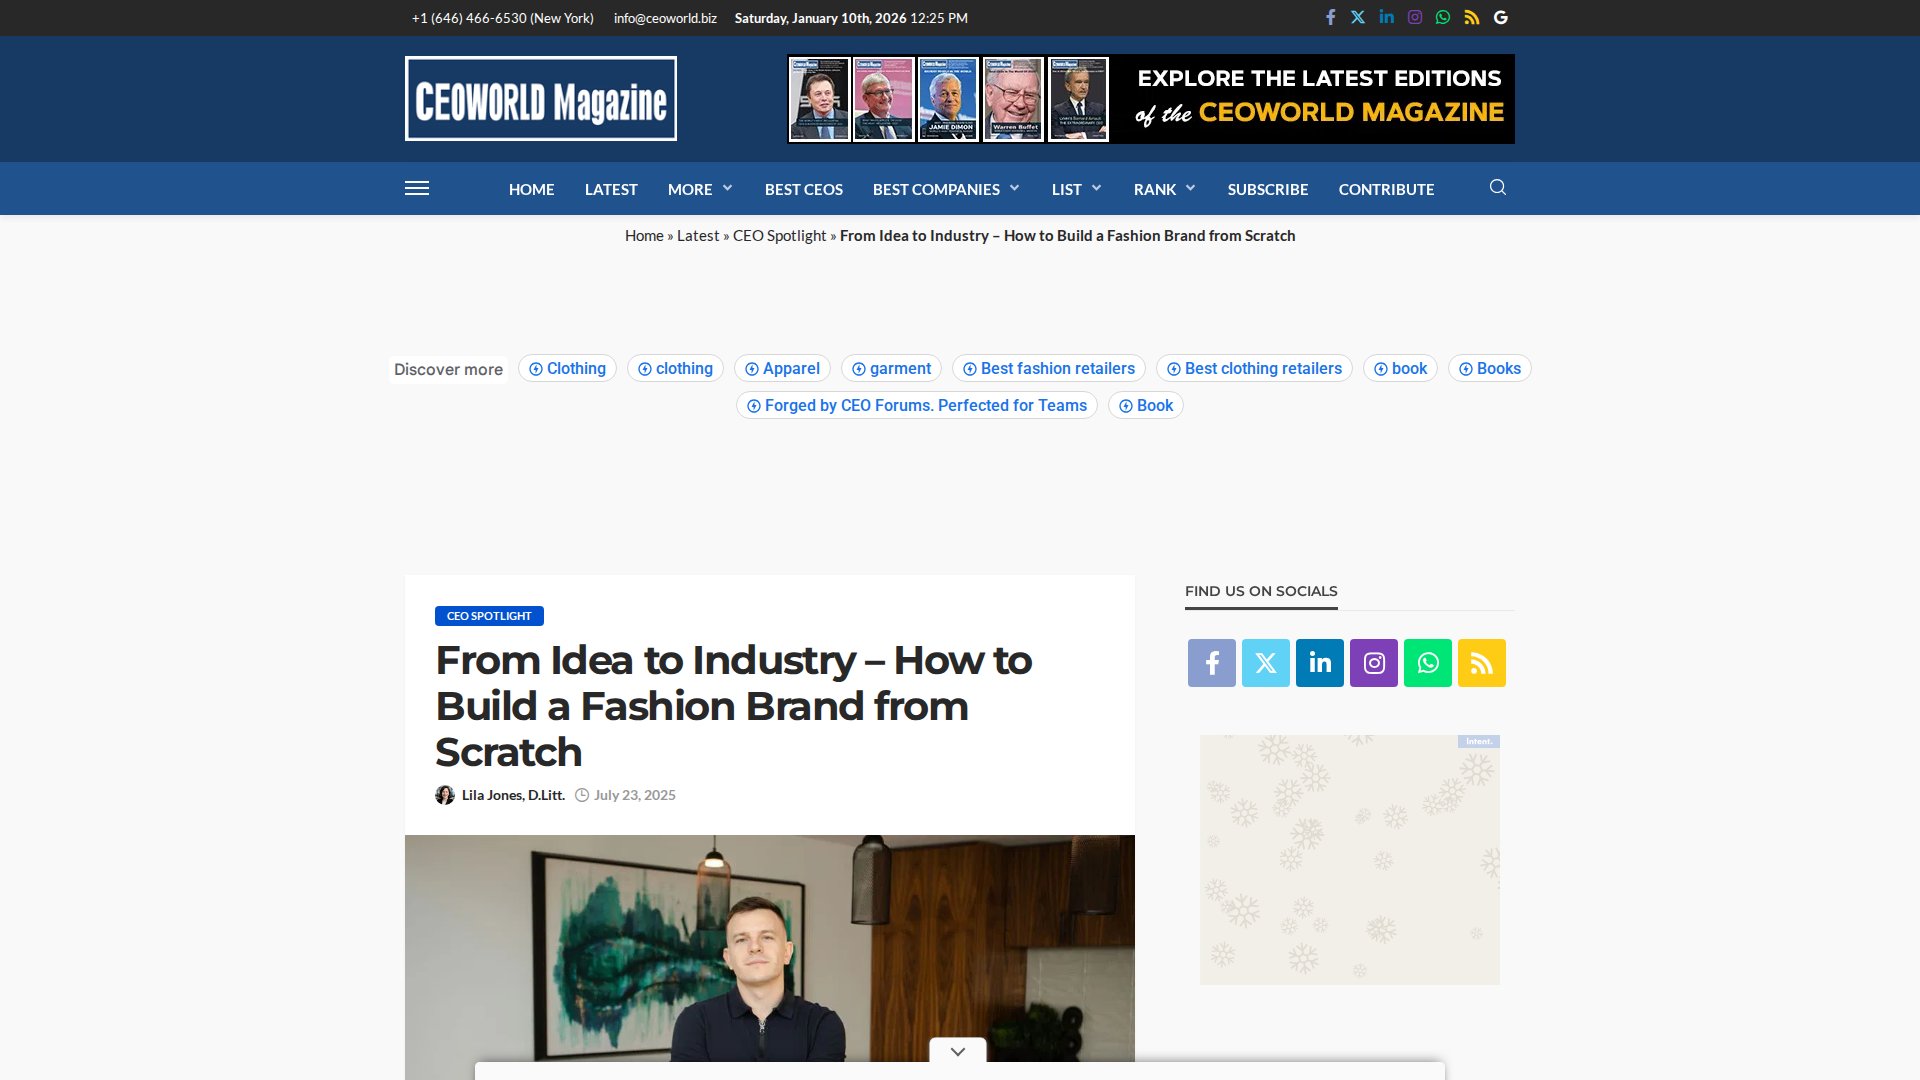Open author profile Lila Jones, D.Litt.
This screenshot has width=1920, height=1080.
coord(513,795)
